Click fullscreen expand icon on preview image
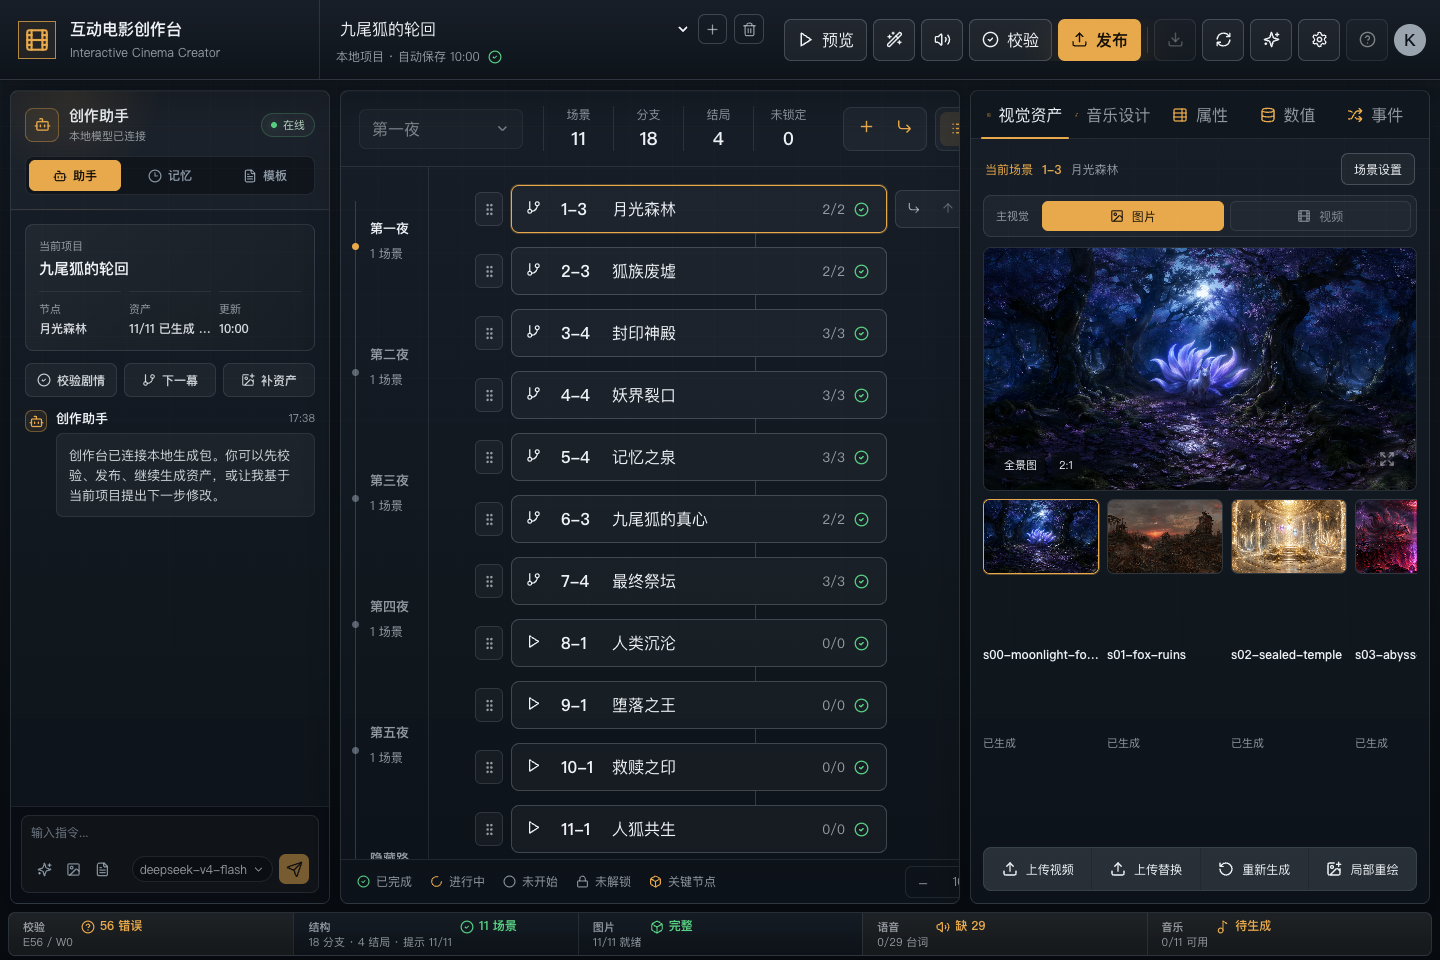Screen dimensions: 1440x960 (1387, 459)
